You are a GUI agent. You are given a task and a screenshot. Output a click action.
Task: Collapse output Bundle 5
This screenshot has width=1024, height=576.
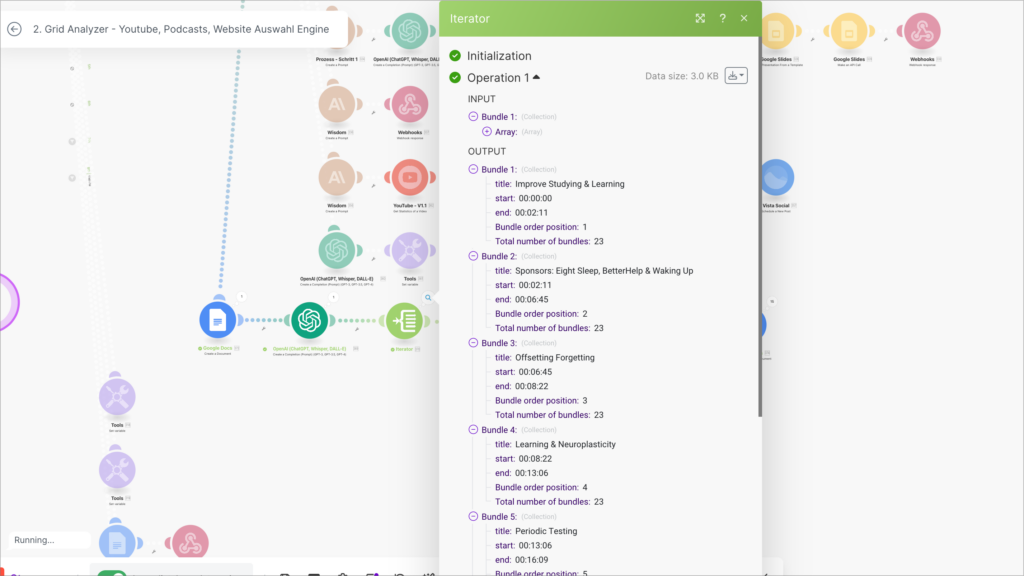click(x=473, y=517)
